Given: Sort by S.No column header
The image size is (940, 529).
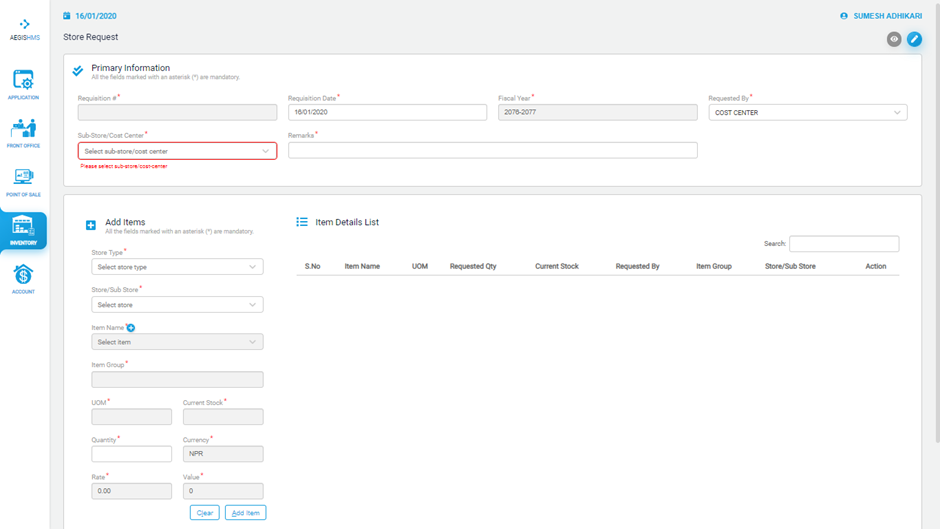Looking at the screenshot, I should click(312, 266).
